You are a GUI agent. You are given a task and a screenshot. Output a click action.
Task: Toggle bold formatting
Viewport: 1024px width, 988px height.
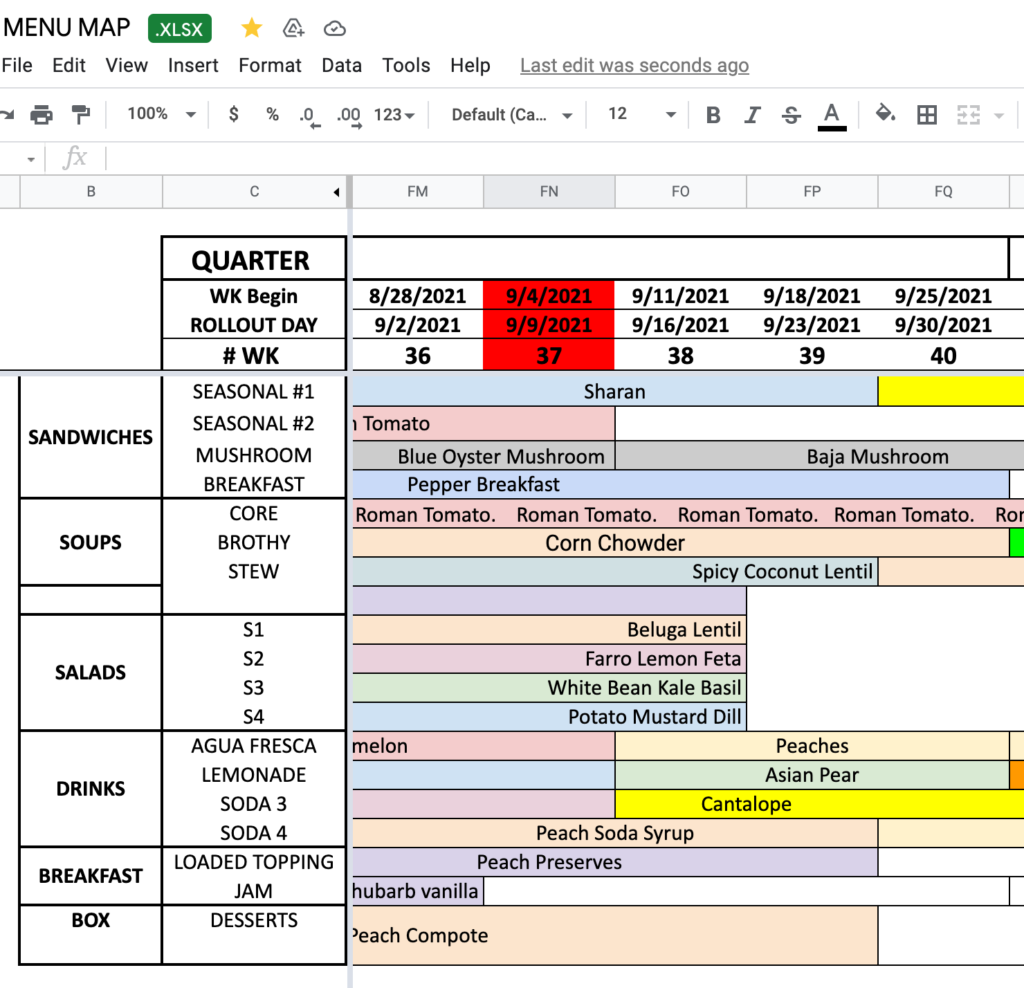[x=713, y=115]
